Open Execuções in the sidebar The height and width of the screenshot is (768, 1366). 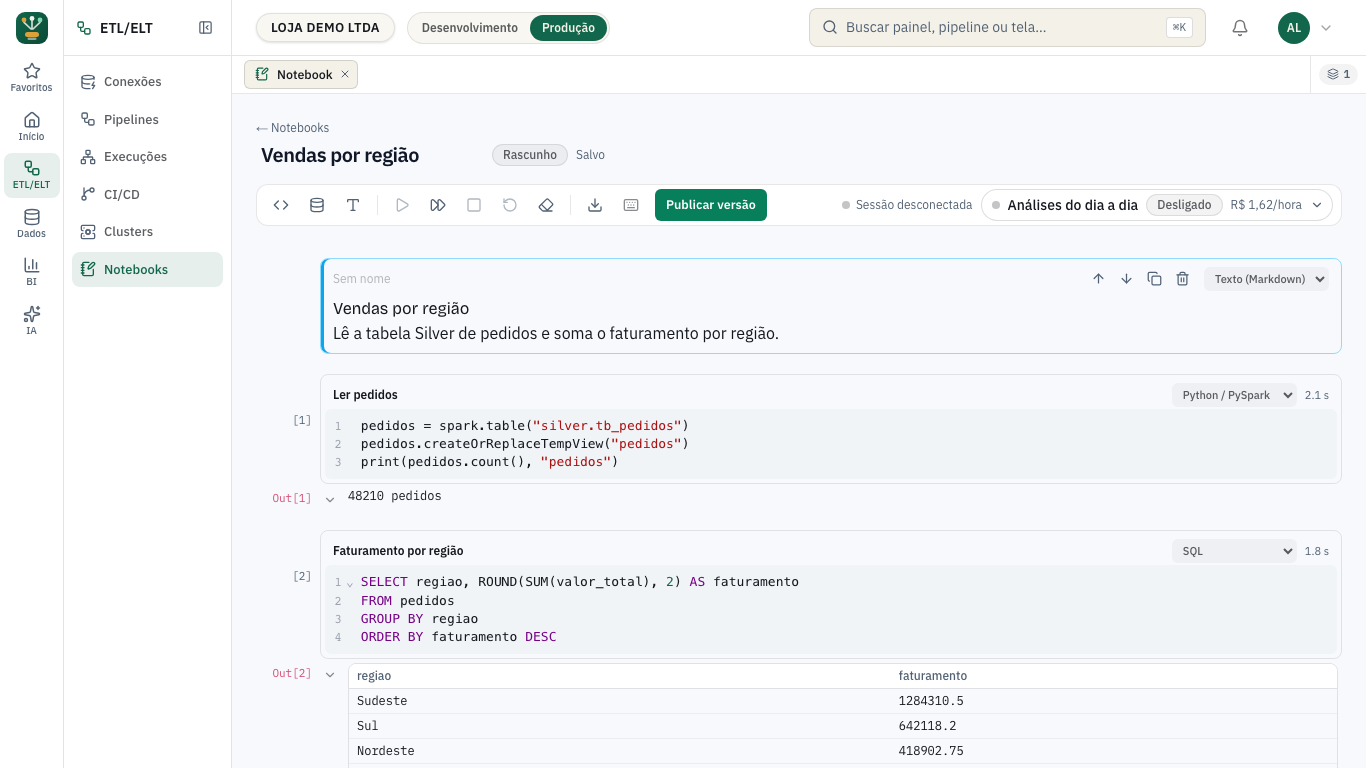pos(147,157)
